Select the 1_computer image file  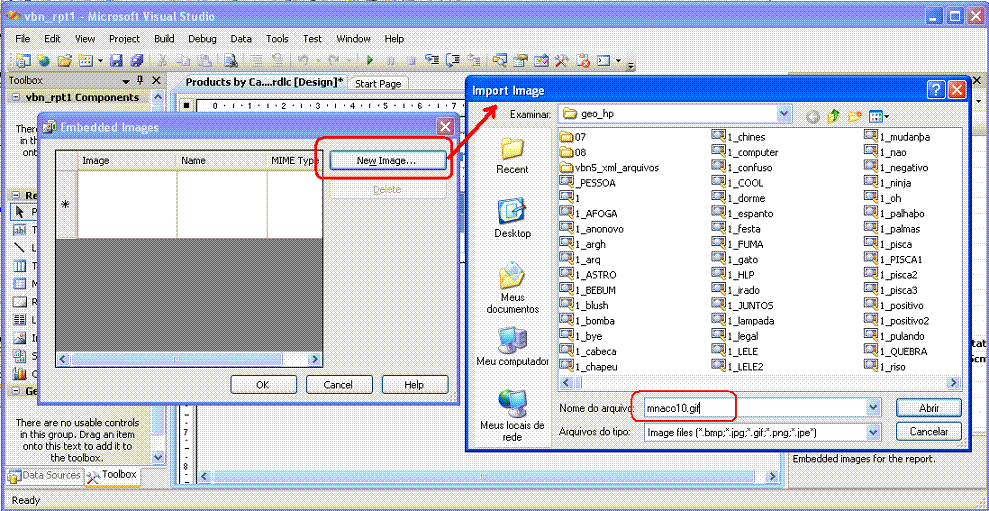[x=745, y=152]
